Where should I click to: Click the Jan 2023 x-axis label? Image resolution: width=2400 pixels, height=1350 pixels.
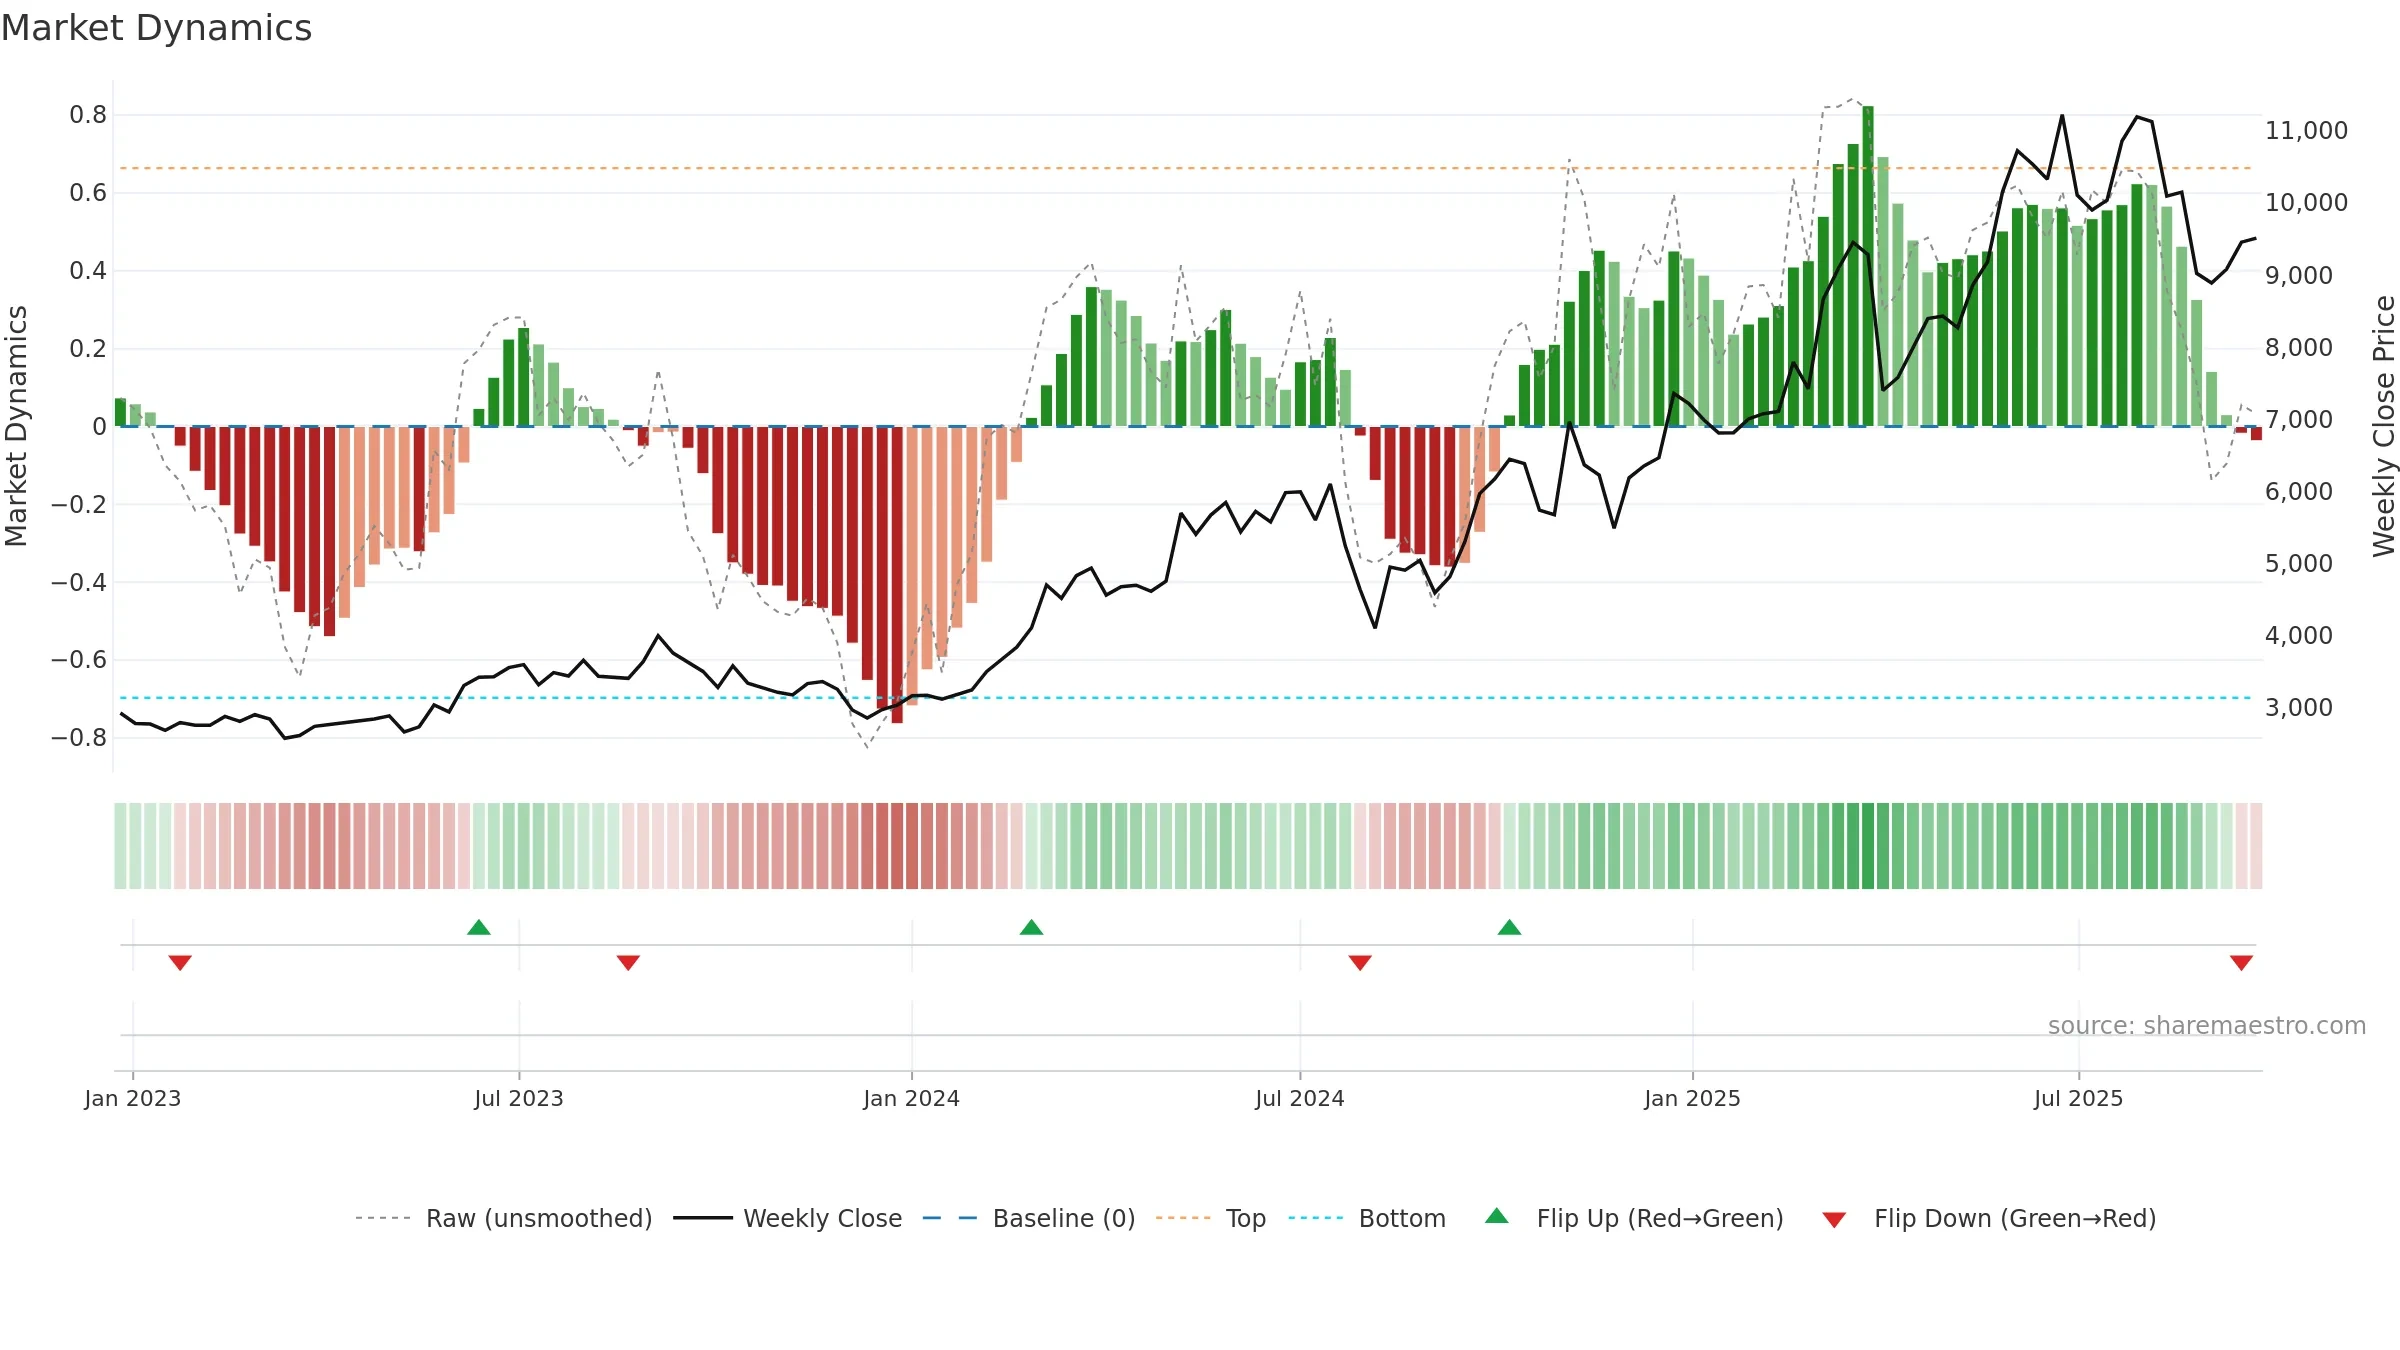[133, 1098]
